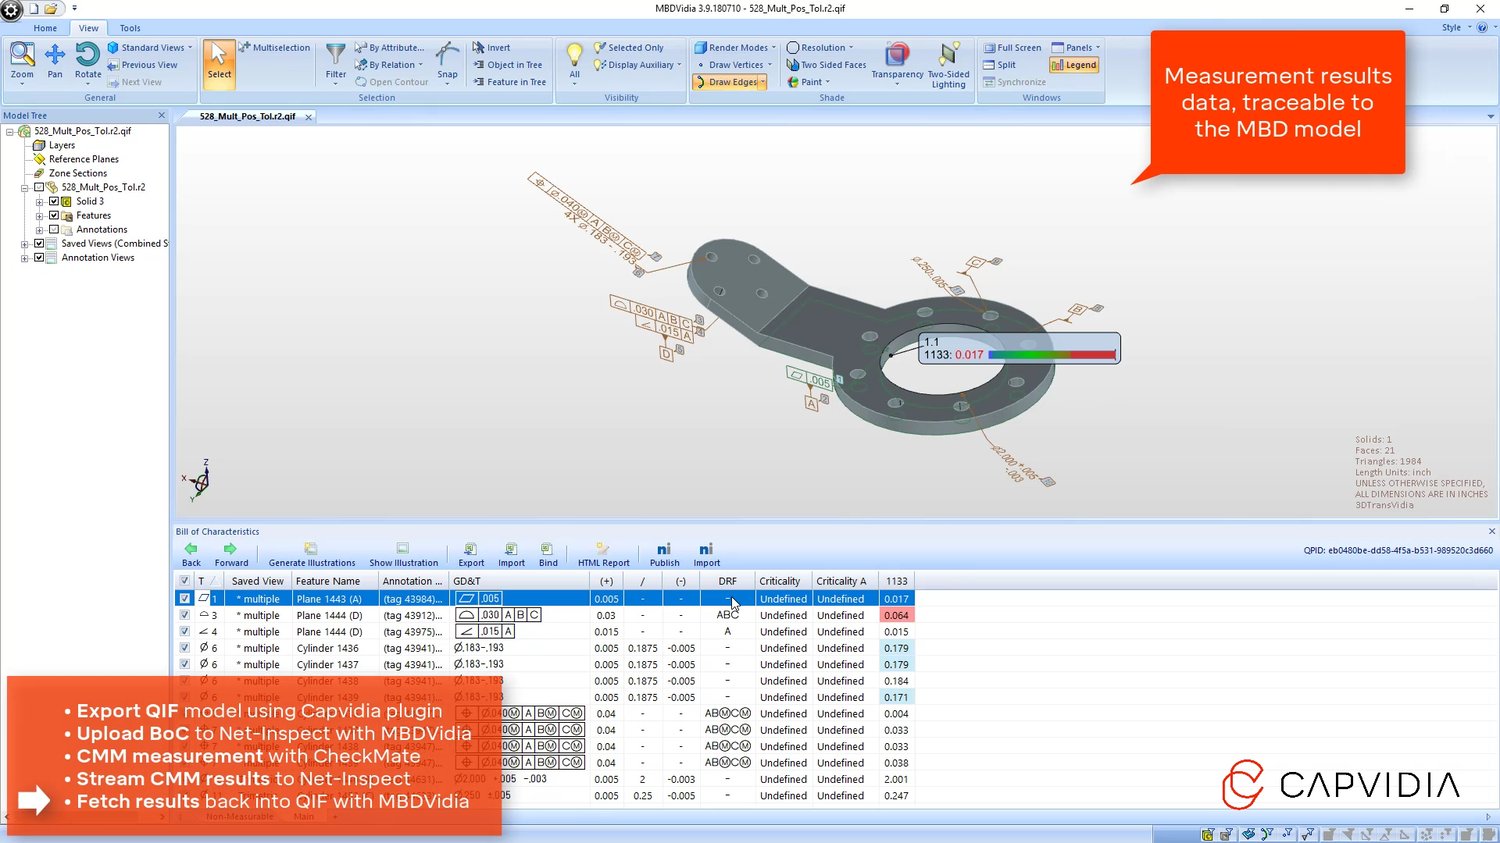Click Generate Illustrations in Bill of Characteristics

tap(311, 555)
